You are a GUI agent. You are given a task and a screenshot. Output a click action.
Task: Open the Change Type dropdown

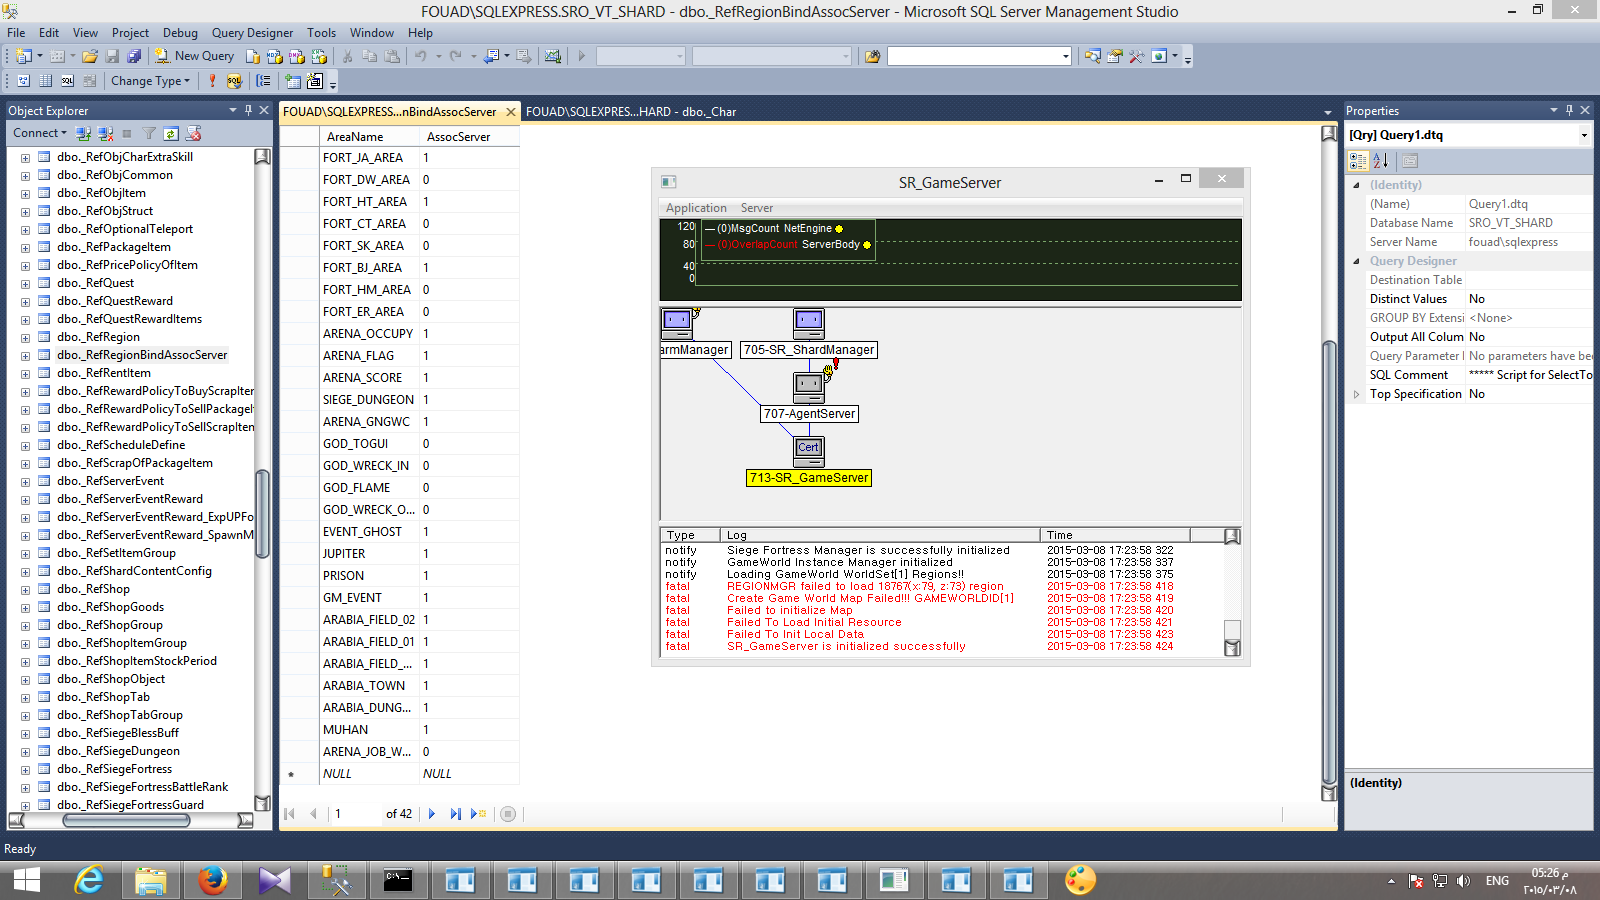(150, 81)
